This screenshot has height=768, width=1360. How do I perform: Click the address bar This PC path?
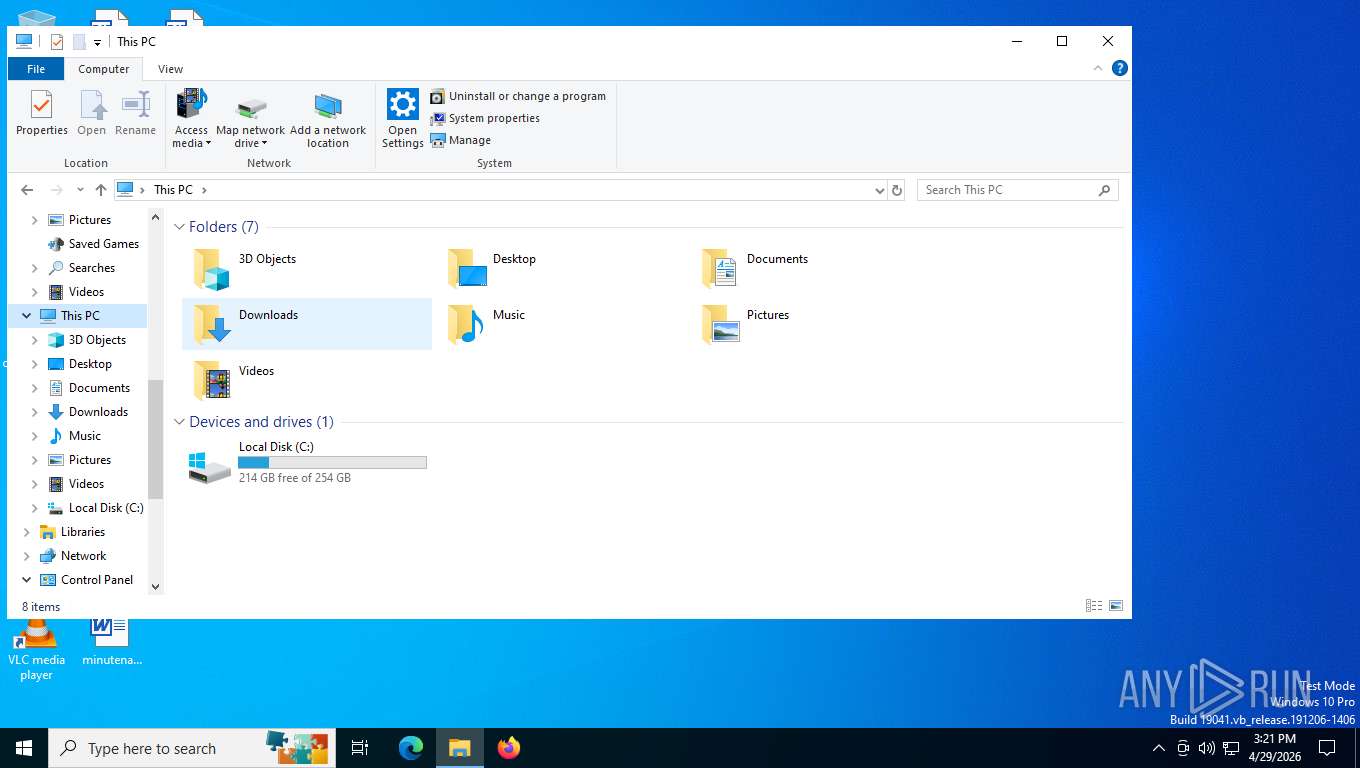(173, 190)
